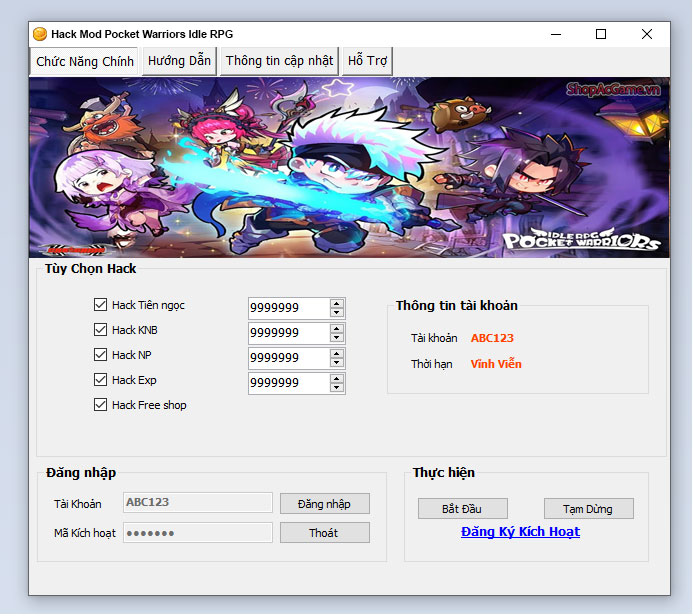This screenshot has height=616, width=693.
Task: Toggle the Hack KNB checkbox
Action: click(x=100, y=330)
